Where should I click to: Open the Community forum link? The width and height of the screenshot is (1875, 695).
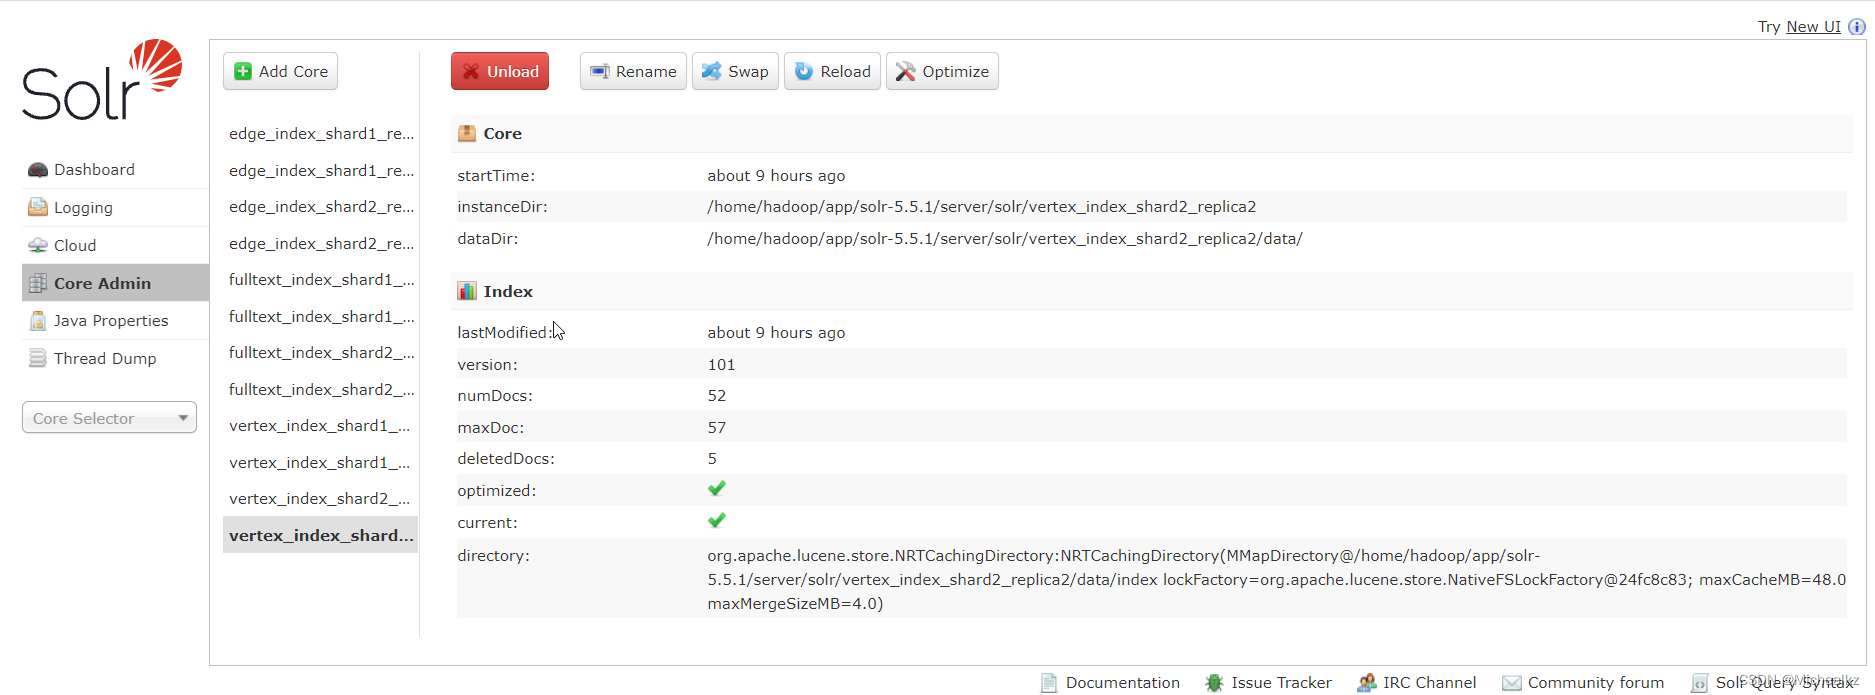tap(1596, 683)
